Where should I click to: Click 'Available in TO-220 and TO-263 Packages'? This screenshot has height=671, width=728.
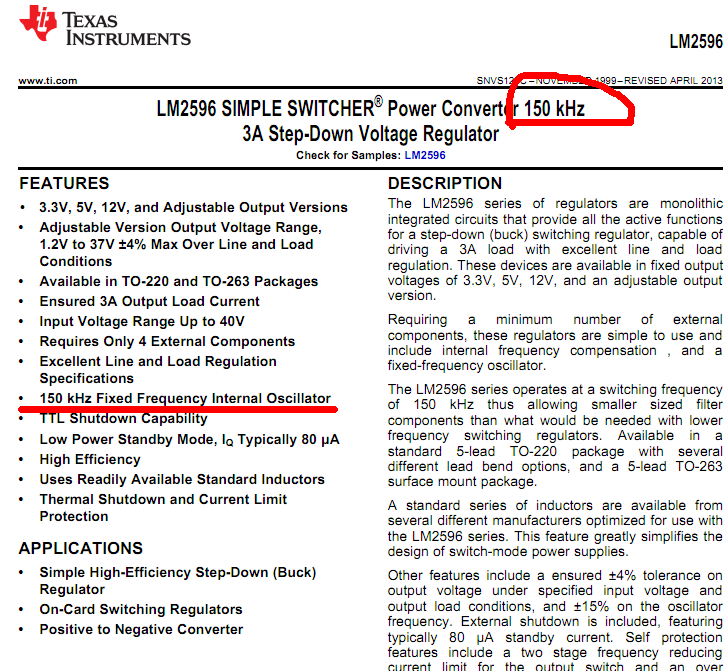[179, 281]
